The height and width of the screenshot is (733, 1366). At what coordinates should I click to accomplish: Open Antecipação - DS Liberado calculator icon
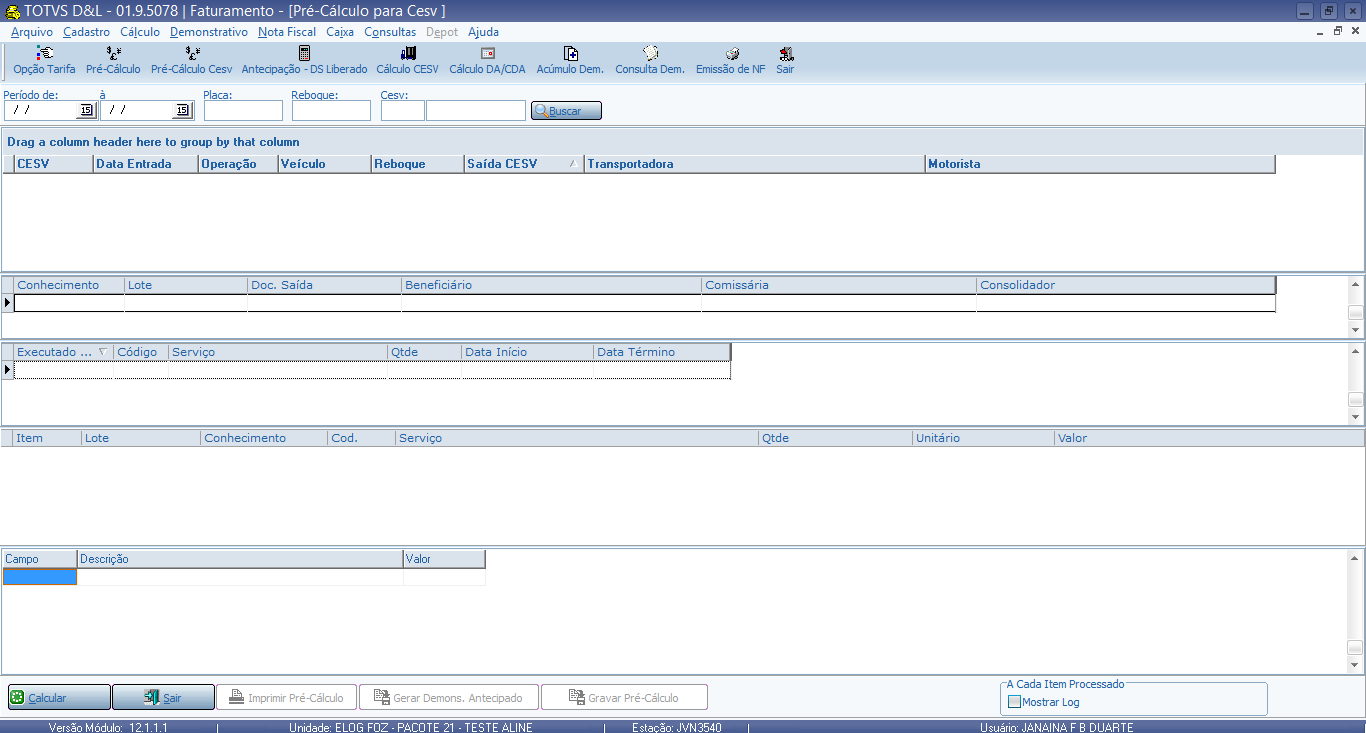[x=304, y=61]
